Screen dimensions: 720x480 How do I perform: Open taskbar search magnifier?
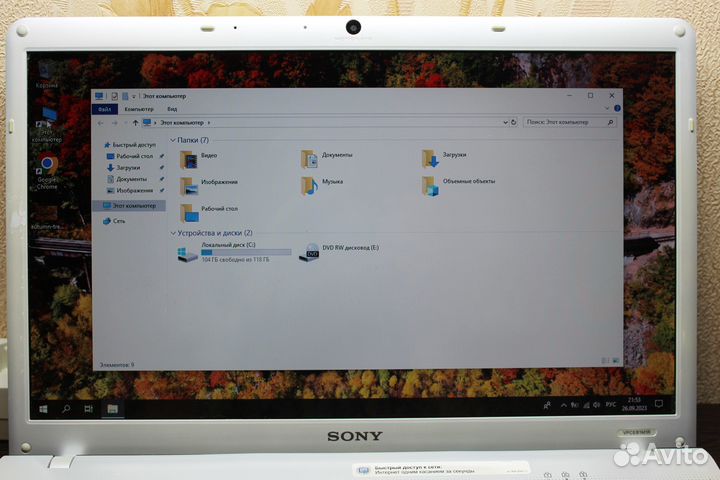66,408
